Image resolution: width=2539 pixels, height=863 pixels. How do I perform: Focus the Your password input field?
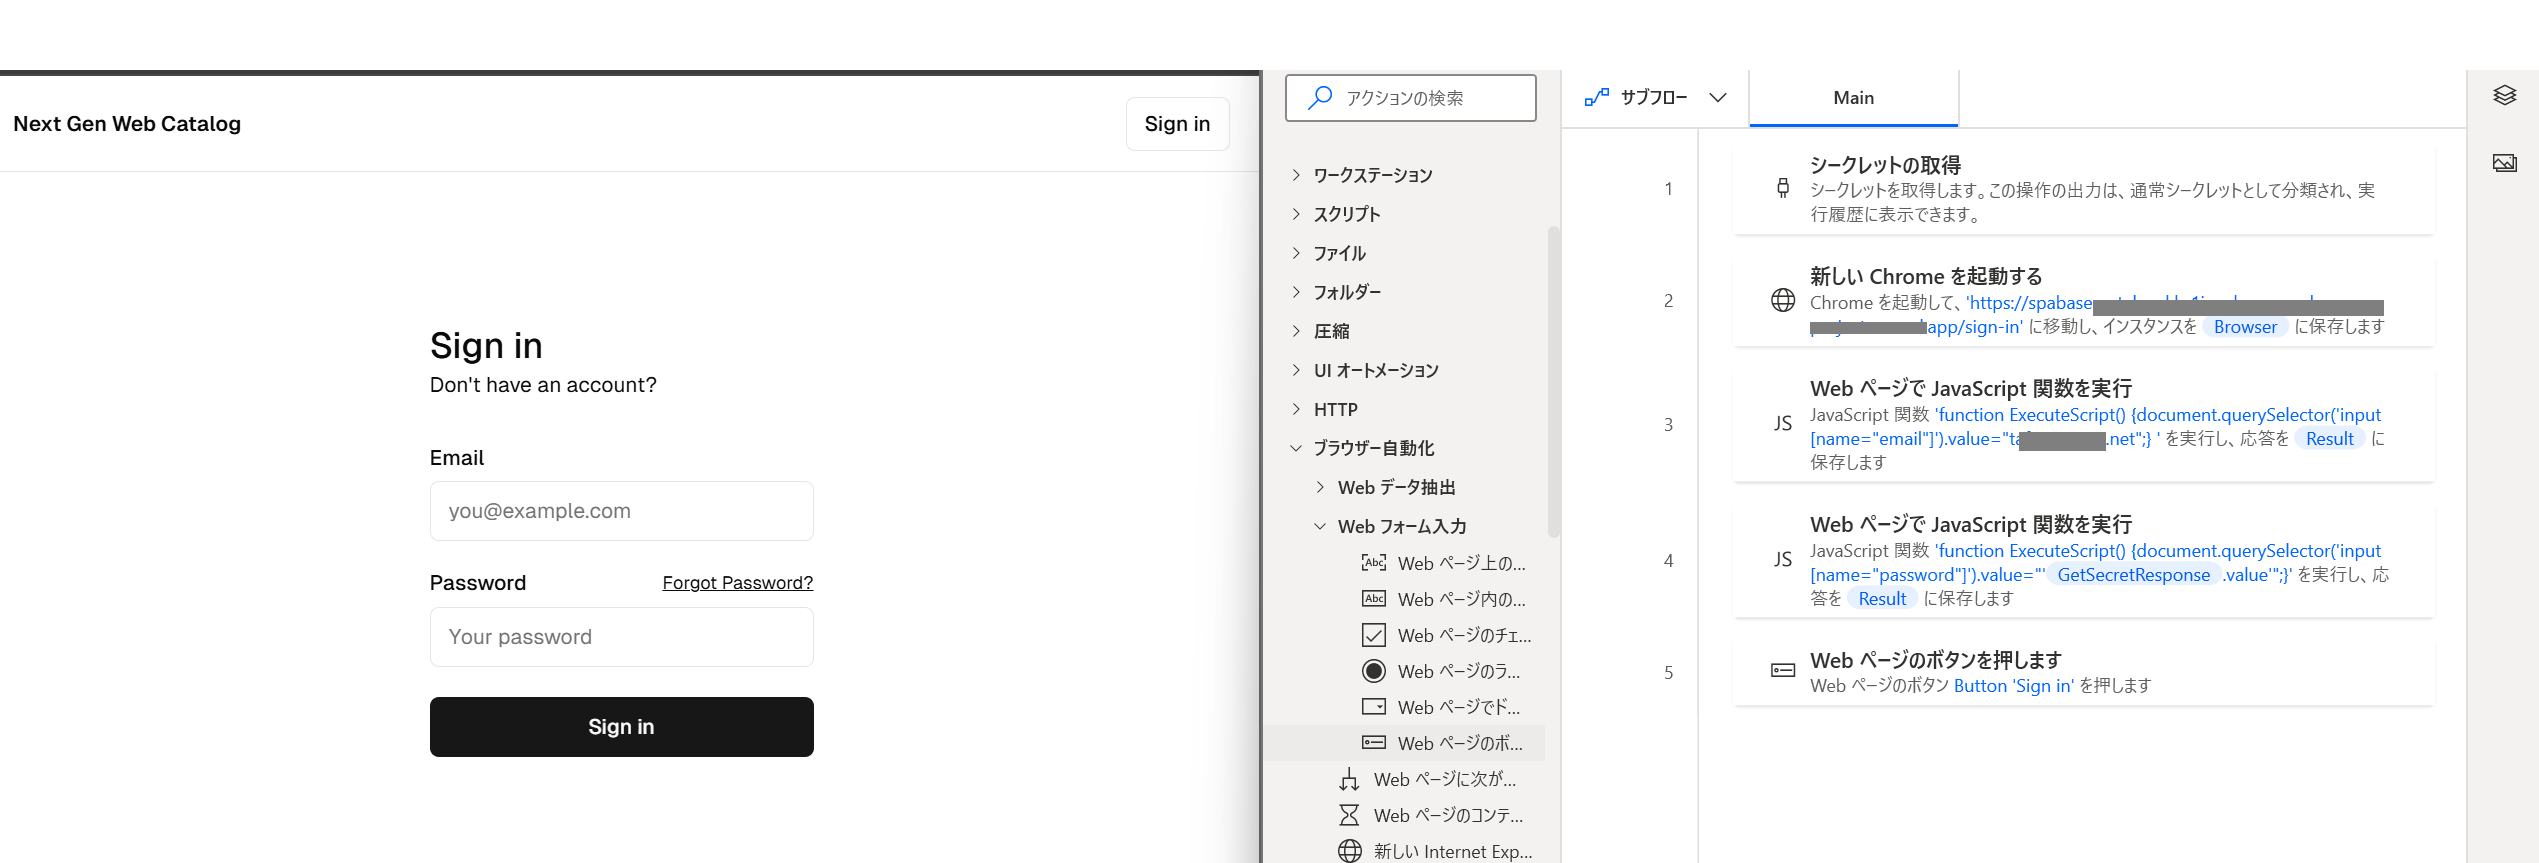pyautogui.click(x=621, y=637)
